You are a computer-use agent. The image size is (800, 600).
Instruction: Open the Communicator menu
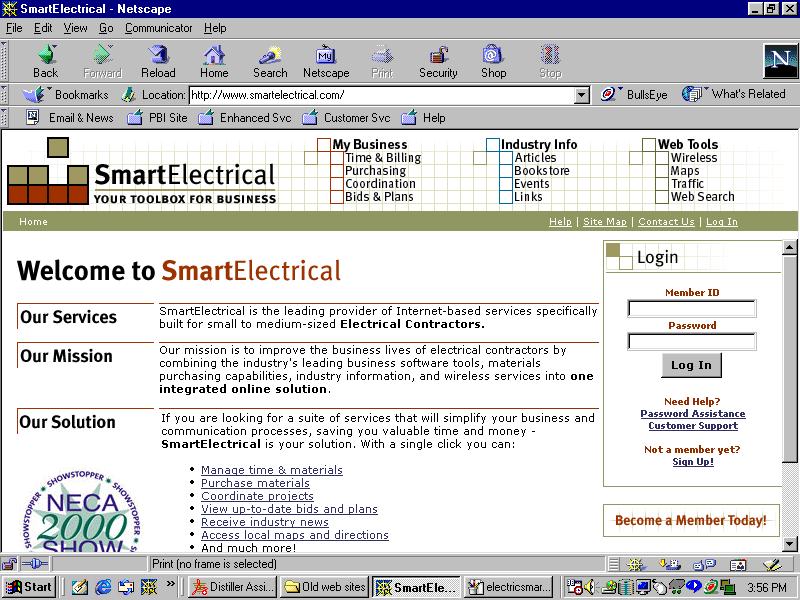(x=158, y=28)
